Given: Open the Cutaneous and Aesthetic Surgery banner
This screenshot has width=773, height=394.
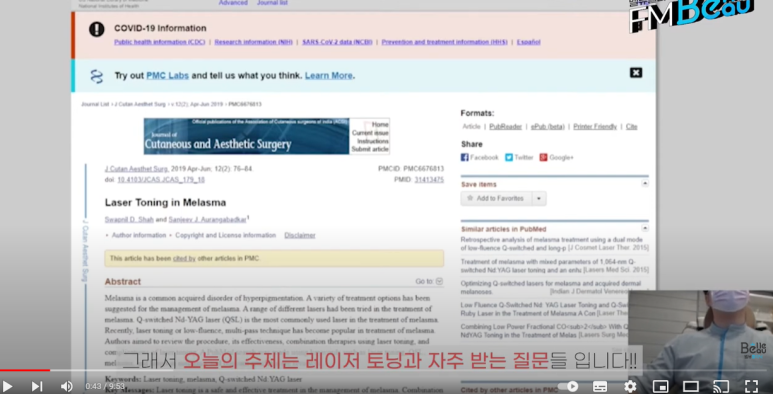Looking at the screenshot, I should [x=246, y=136].
